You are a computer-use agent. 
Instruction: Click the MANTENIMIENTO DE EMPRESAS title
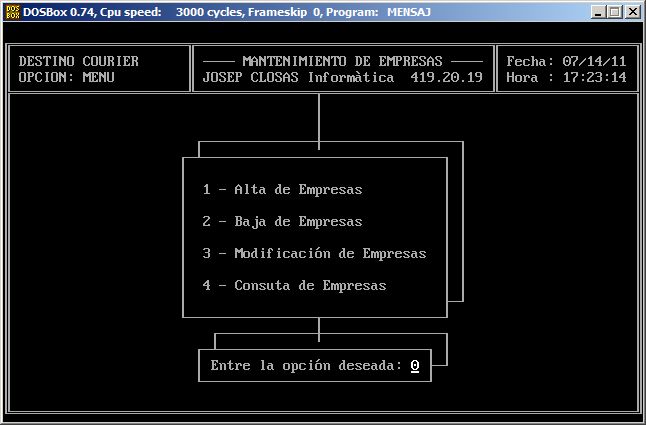click(342, 61)
